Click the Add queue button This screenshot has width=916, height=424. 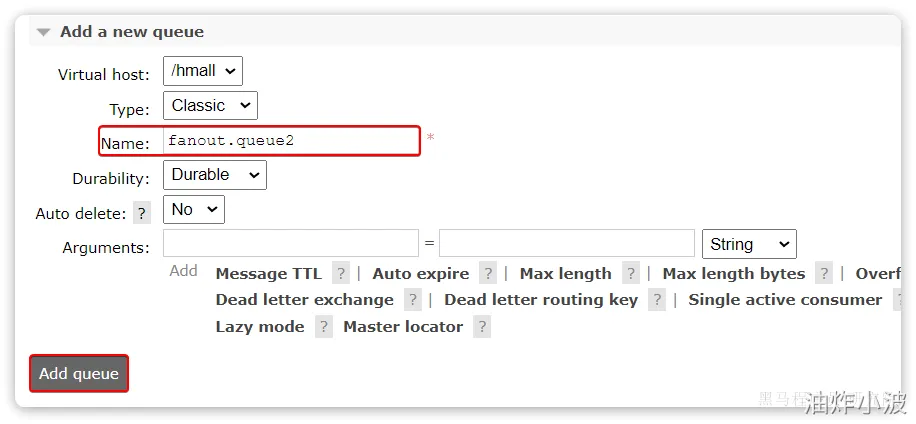tap(79, 374)
